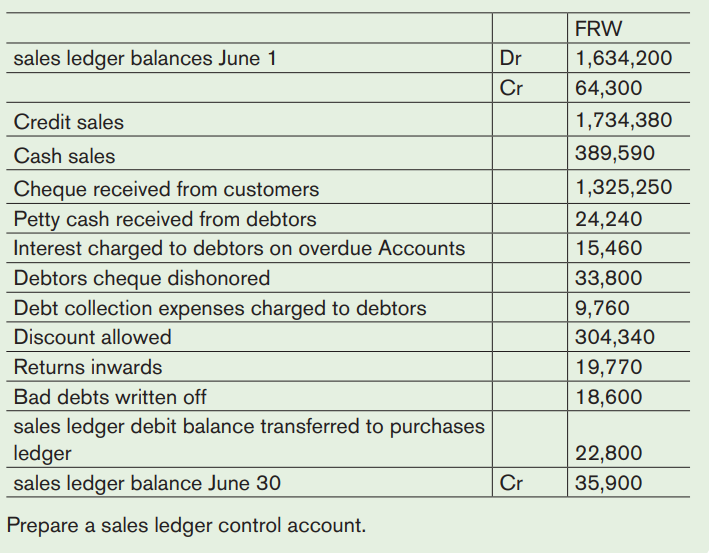
Task: Select the Dr label beside opening balance
Action: point(510,58)
